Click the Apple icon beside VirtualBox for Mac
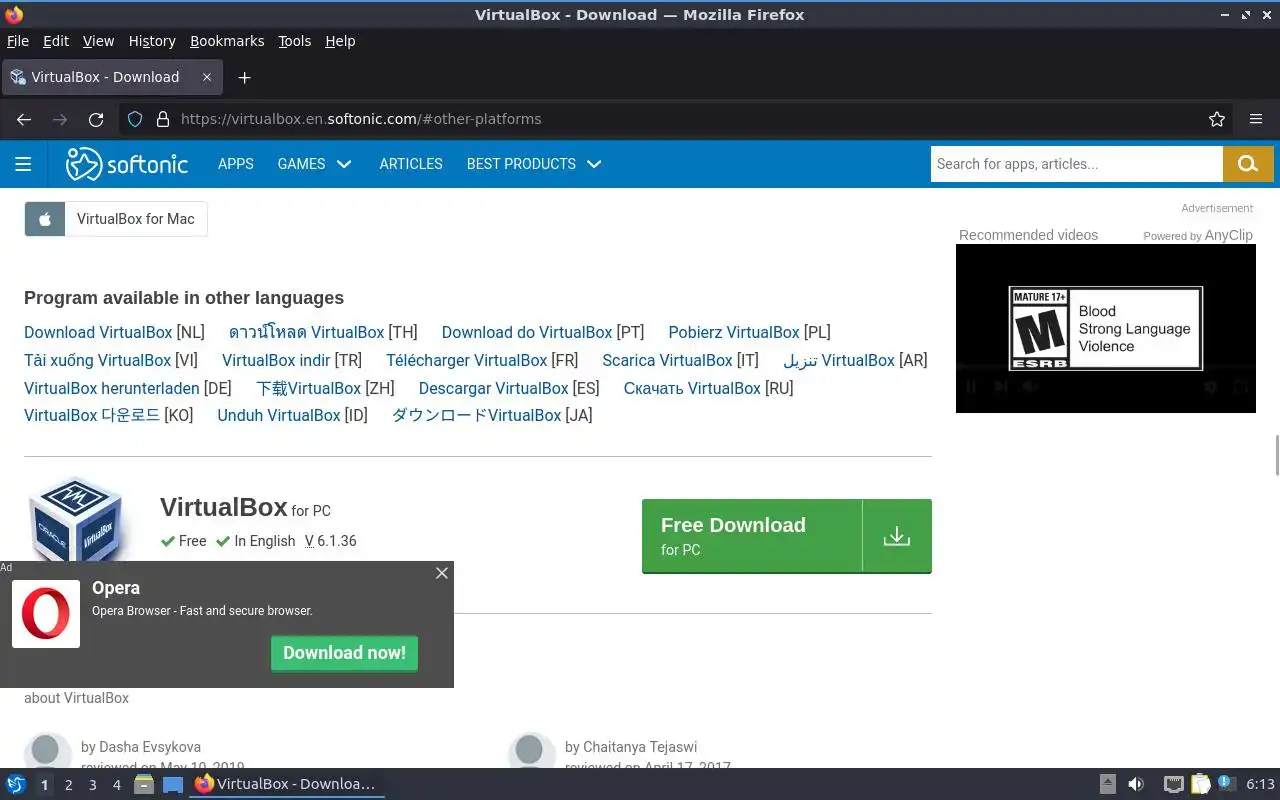1280x800 pixels. tap(45, 219)
